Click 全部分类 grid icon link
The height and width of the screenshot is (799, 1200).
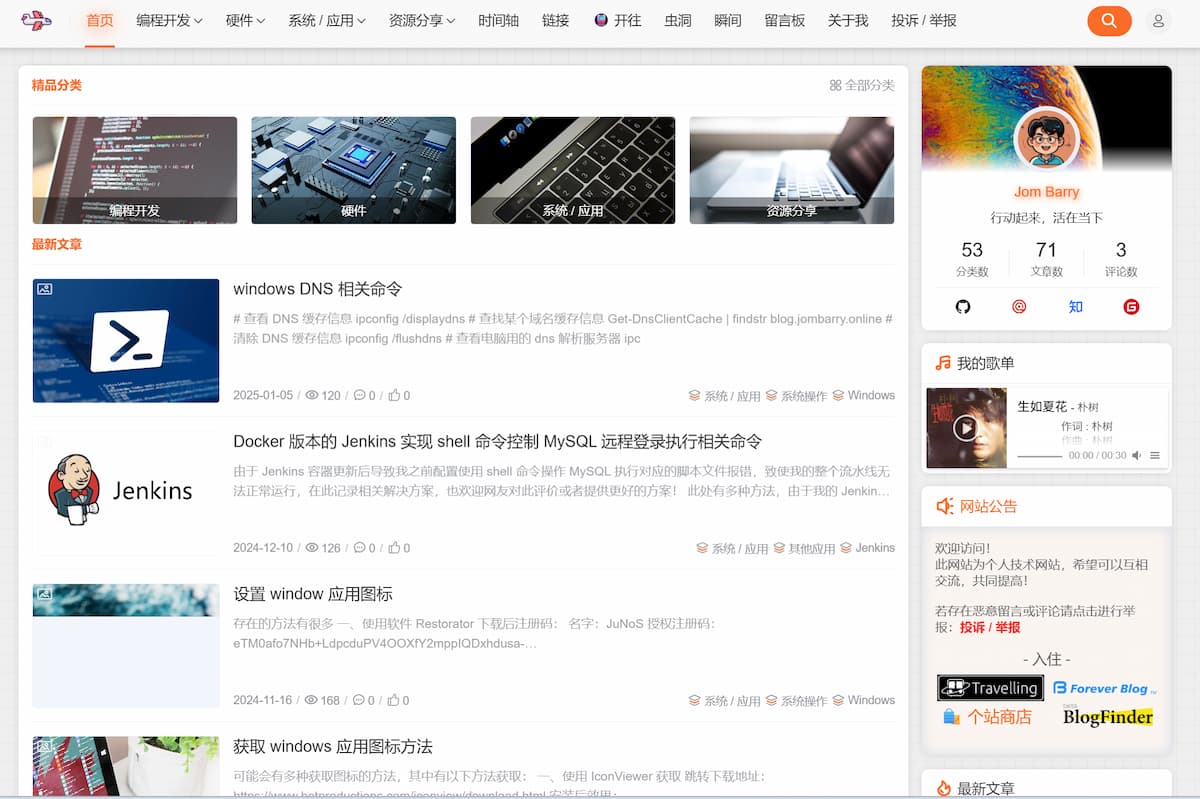tap(862, 85)
